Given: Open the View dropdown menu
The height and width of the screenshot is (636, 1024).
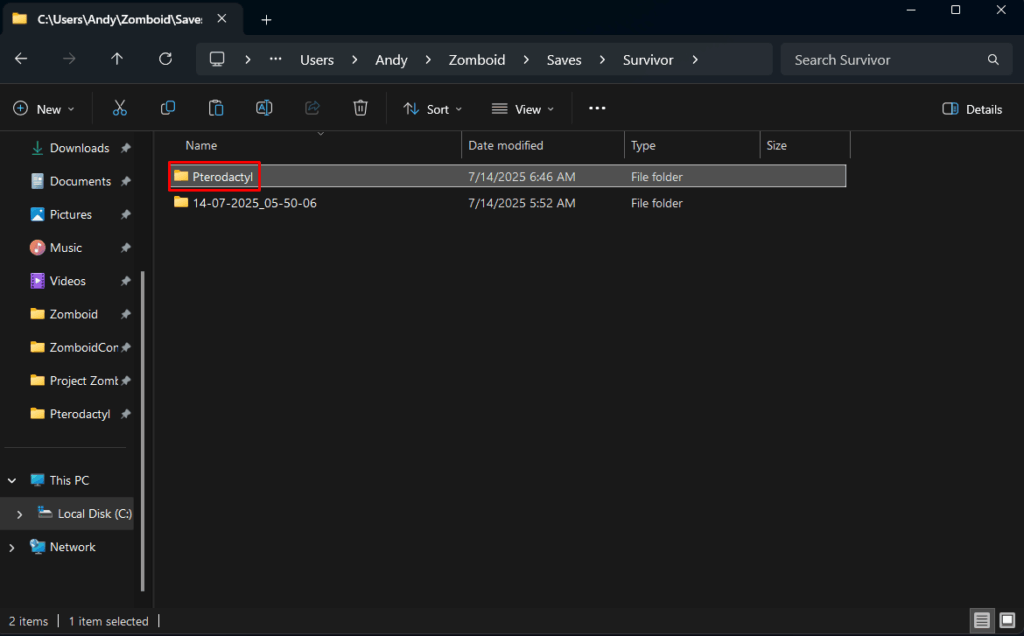Looking at the screenshot, I should 522,109.
